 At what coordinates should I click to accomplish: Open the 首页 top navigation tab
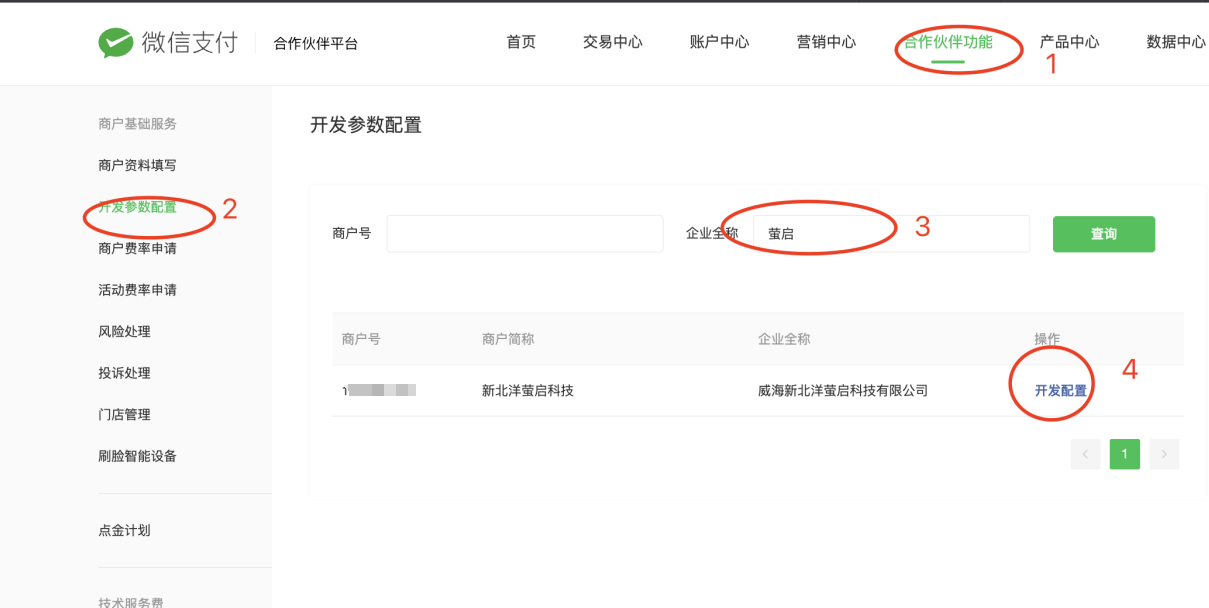pos(521,42)
